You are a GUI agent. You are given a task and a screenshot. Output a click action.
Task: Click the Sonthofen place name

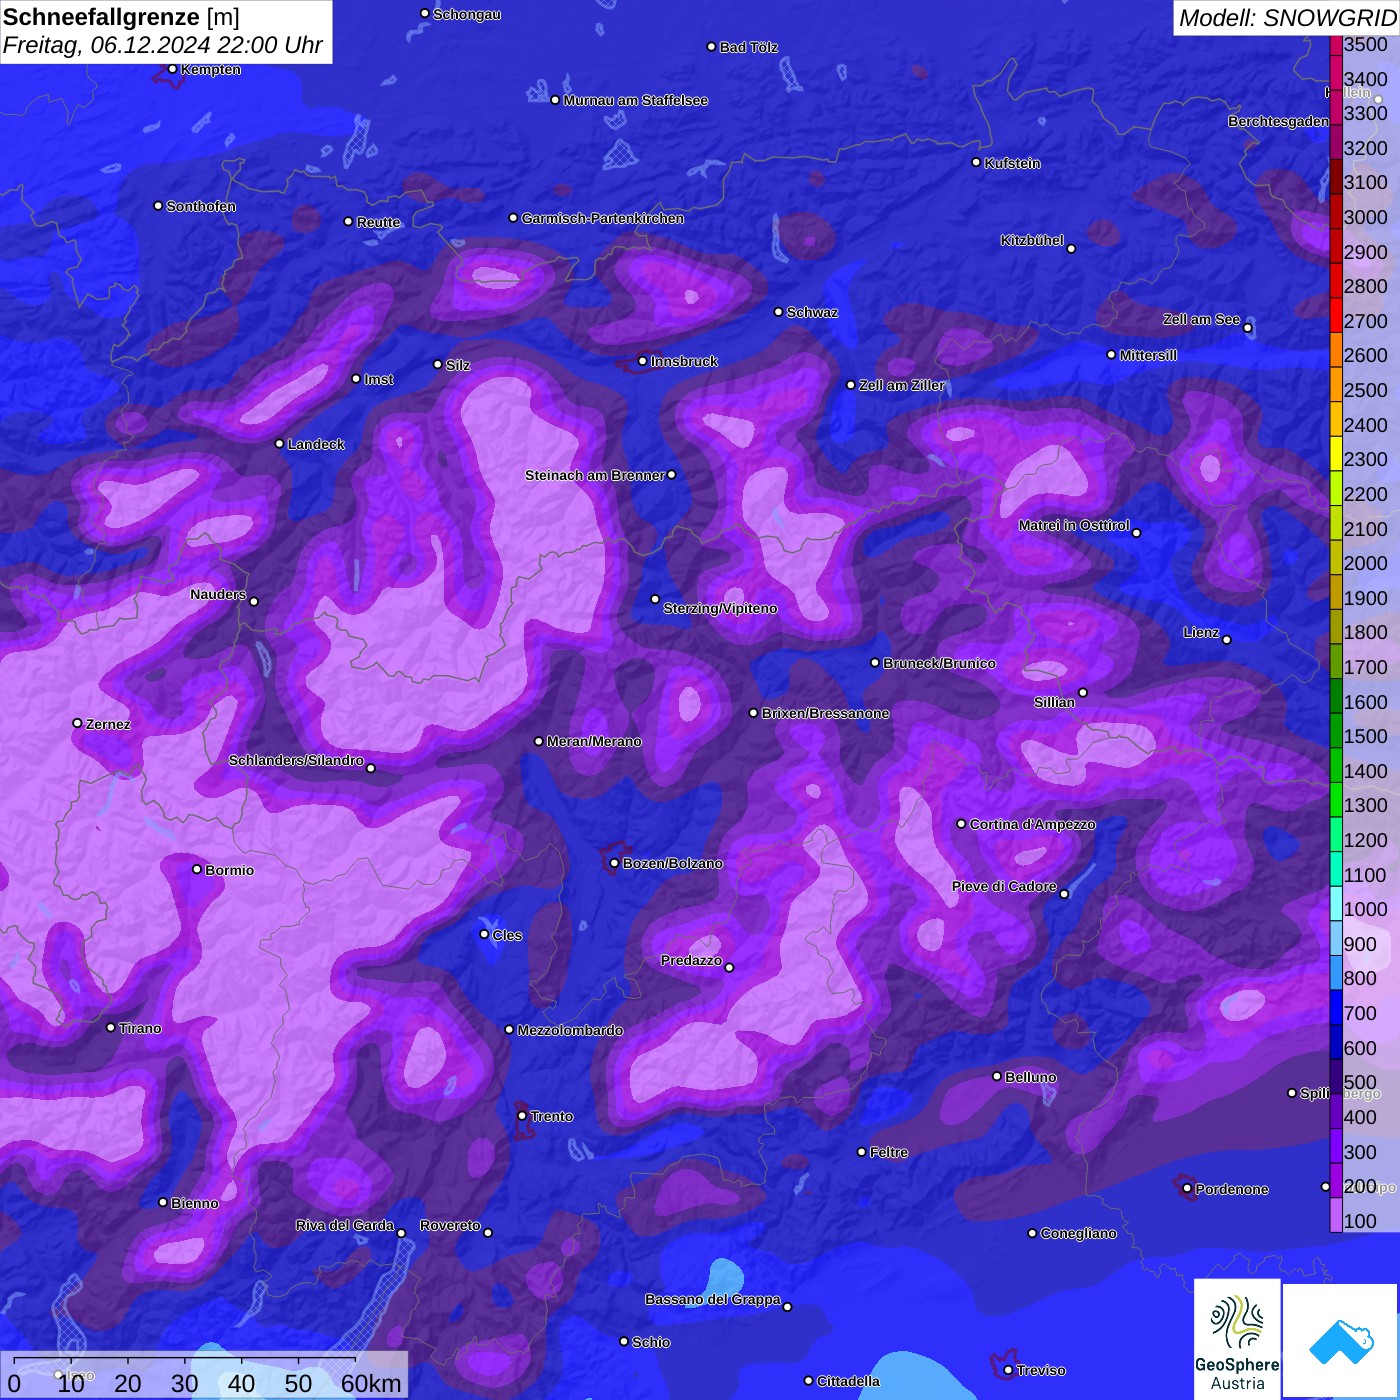201,206
